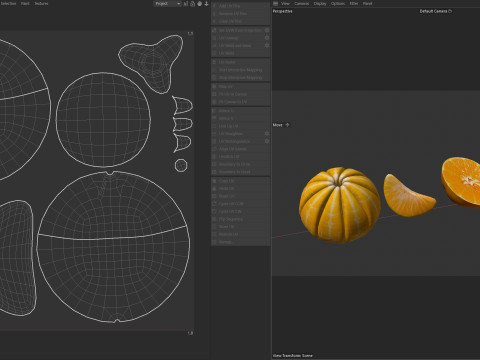
Task: Click the Perspective viewport label
Action: click(x=282, y=11)
